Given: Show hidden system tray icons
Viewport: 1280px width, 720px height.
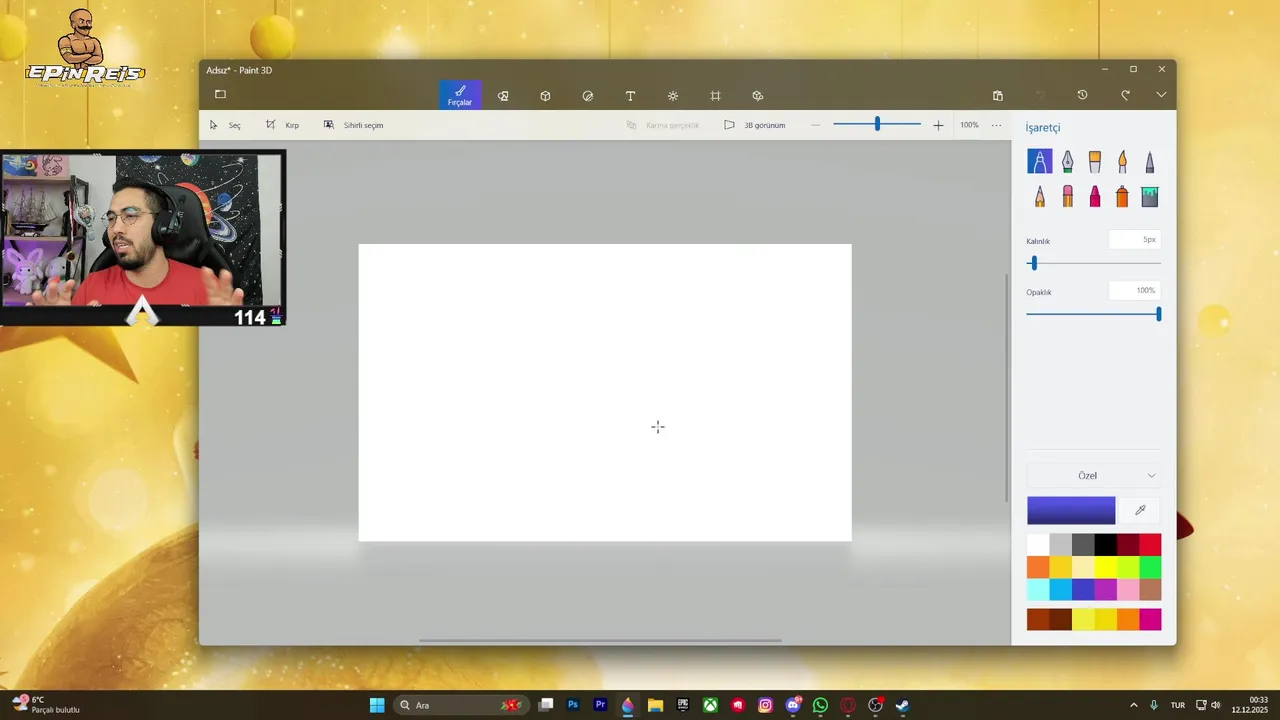Looking at the screenshot, I should click(1133, 705).
